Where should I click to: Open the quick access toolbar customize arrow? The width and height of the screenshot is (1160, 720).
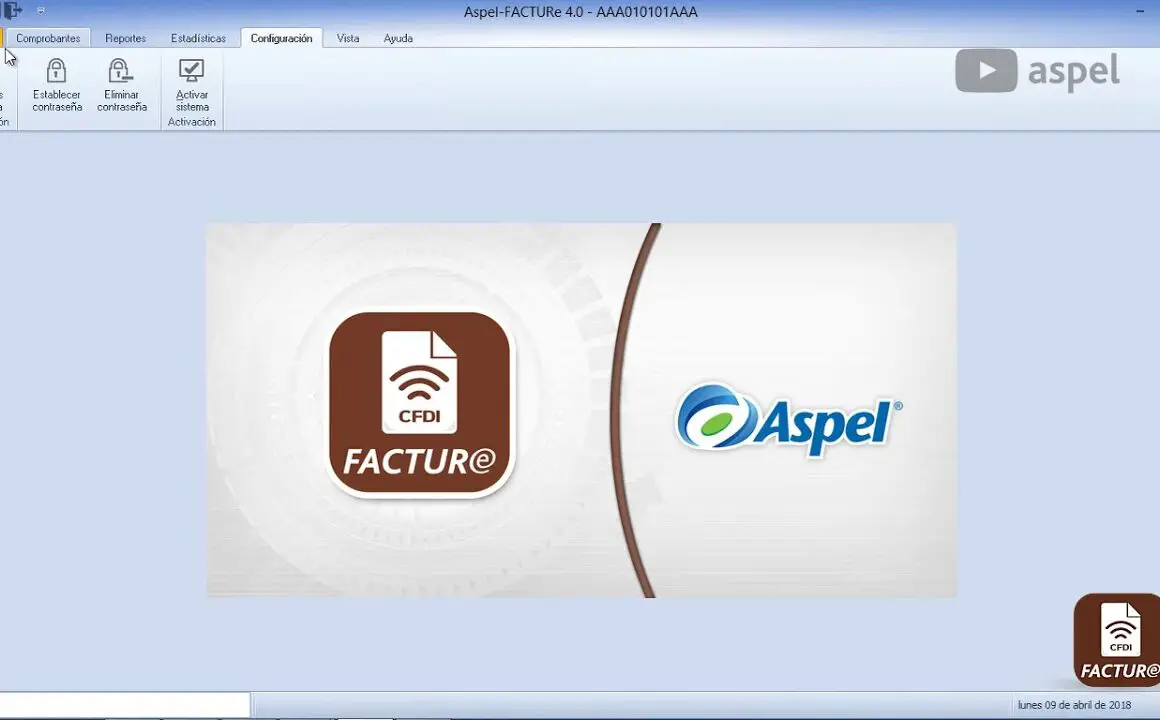coord(41,11)
